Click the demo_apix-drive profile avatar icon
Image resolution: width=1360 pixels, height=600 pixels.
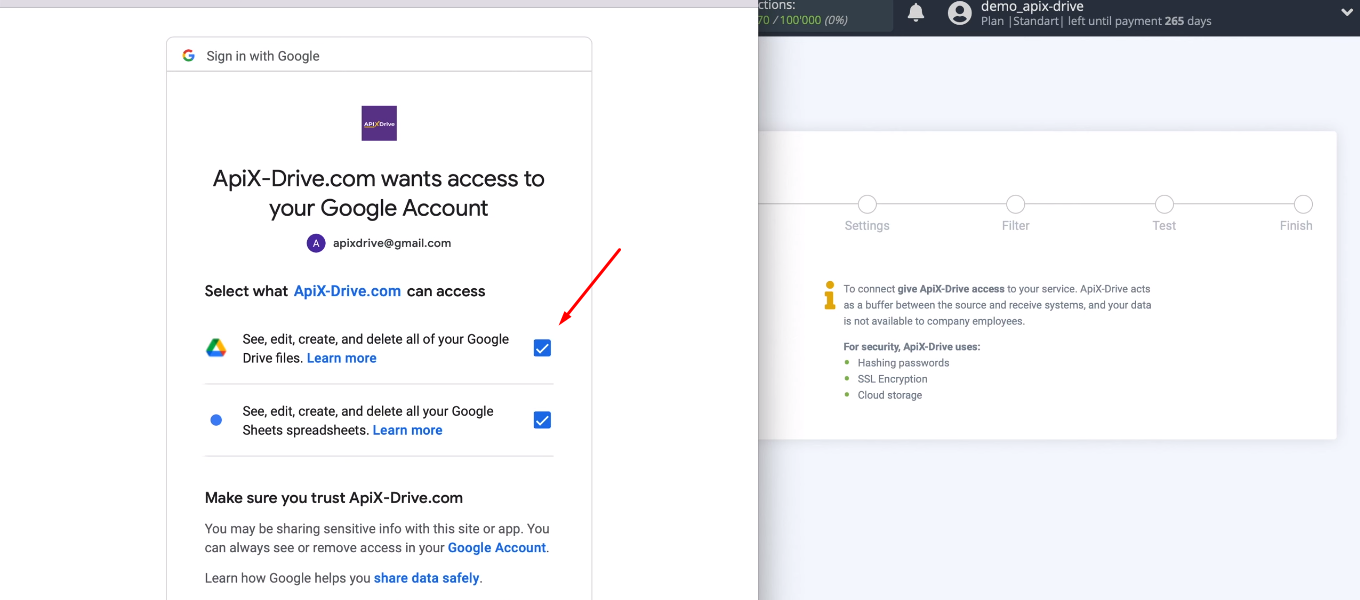959,13
